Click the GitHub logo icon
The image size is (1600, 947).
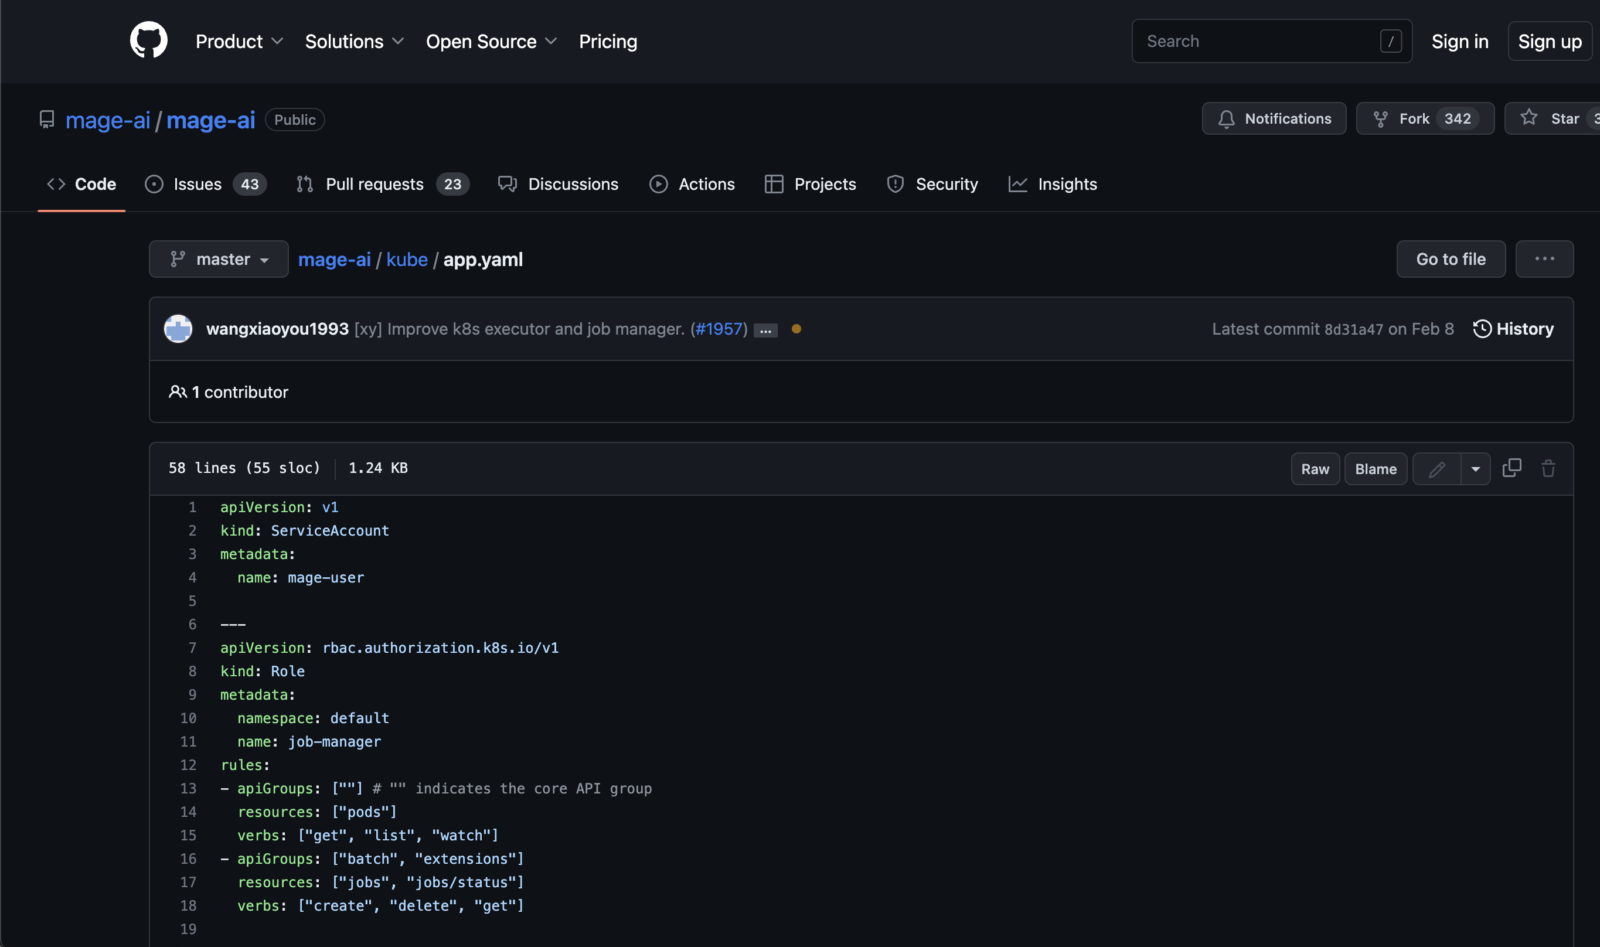tap(149, 40)
